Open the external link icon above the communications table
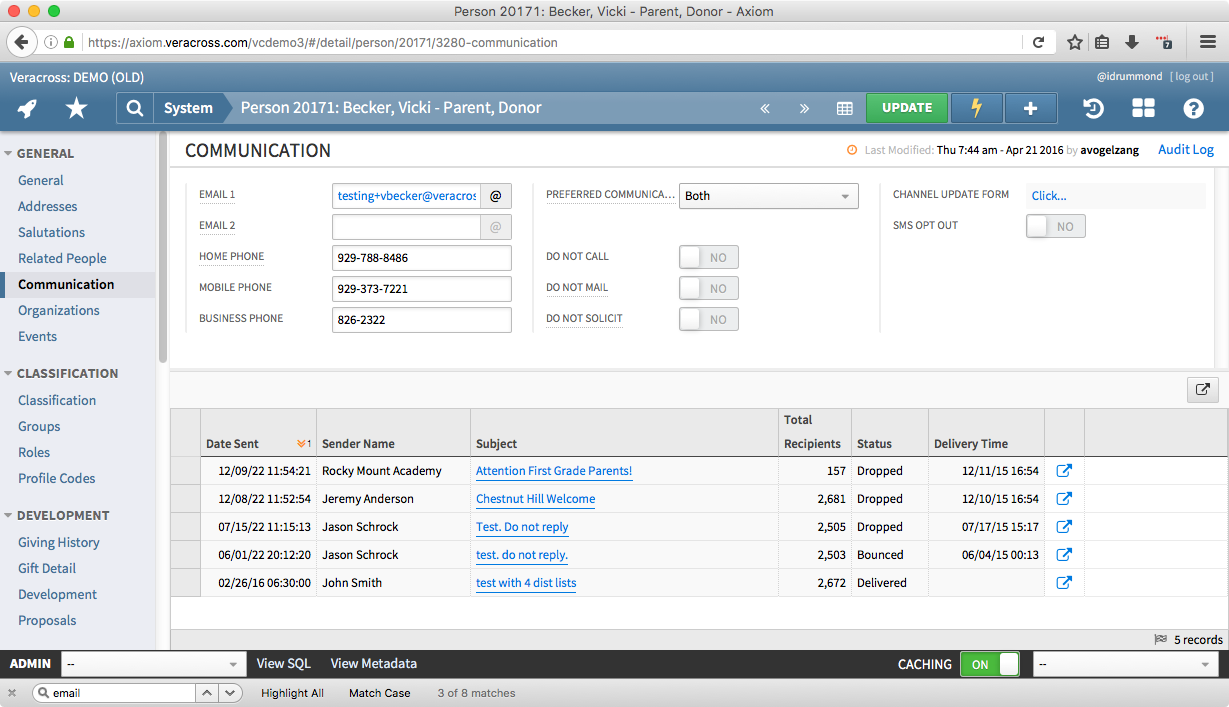 [x=1202, y=389]
